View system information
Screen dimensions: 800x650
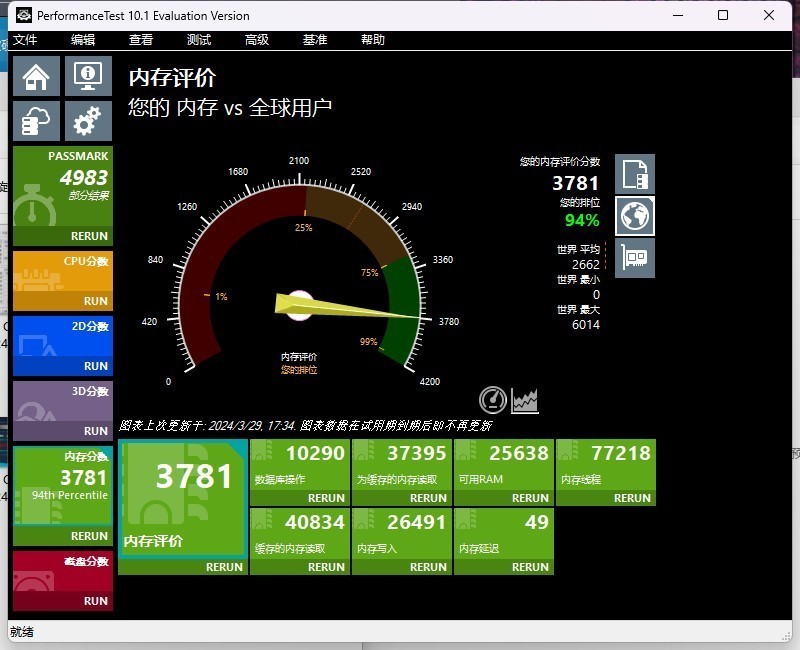coord(87,75)
